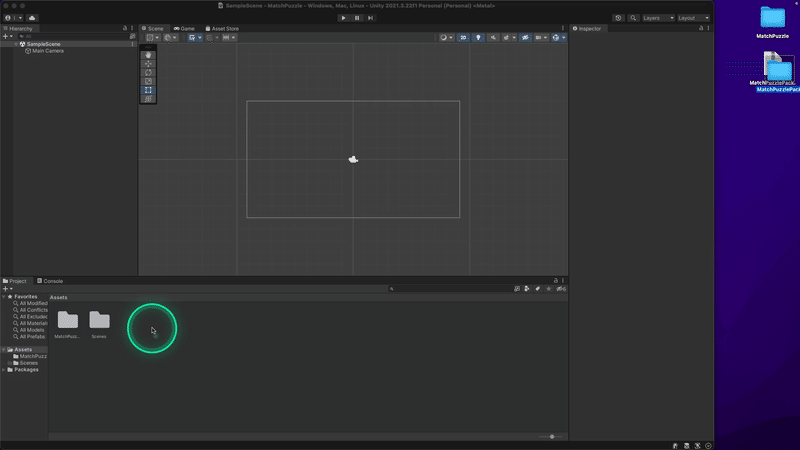800x450 pixels.
Task: Select the Rotate tool
Action: (148, 72)
